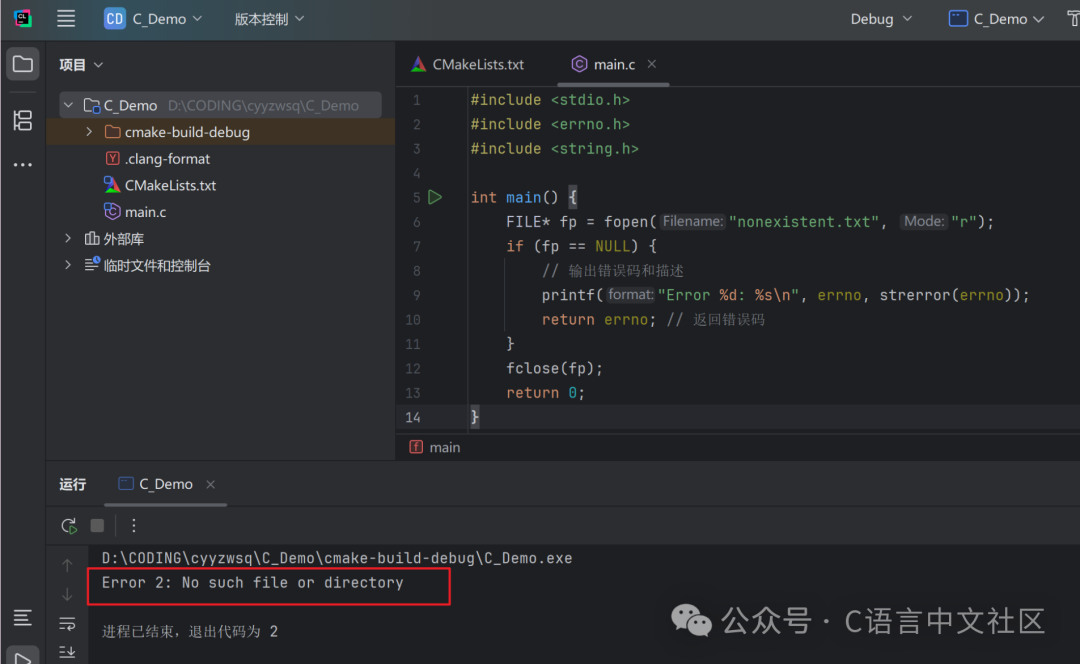Toggle soft-wrap in console output
The width and height of the screenshot is (1080, 664).
coord(67,623)
